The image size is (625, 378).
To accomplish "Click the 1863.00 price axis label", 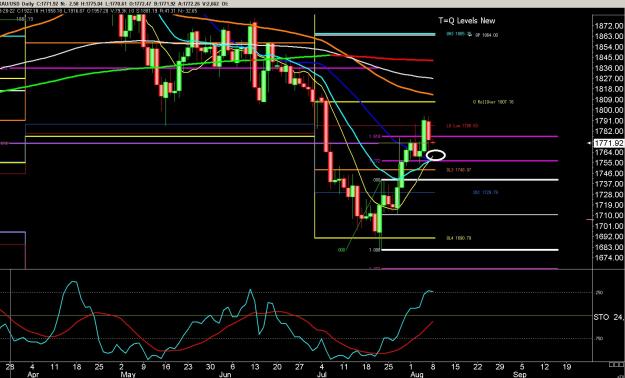I will point(609,36).
